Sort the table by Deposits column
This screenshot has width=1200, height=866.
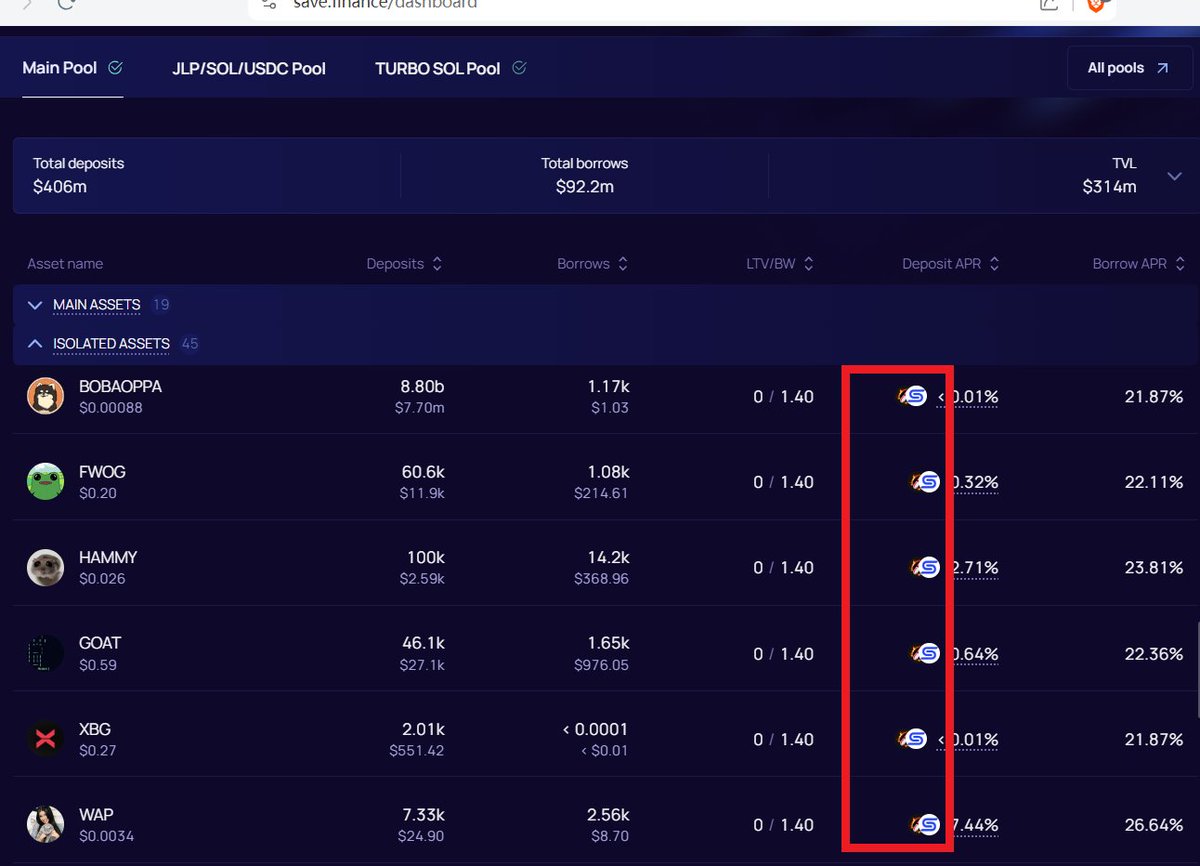[404, 264]
